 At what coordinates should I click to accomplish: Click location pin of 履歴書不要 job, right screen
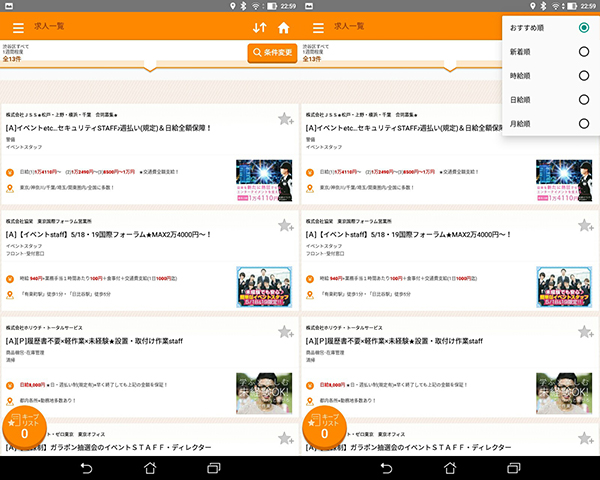[310, 401]
